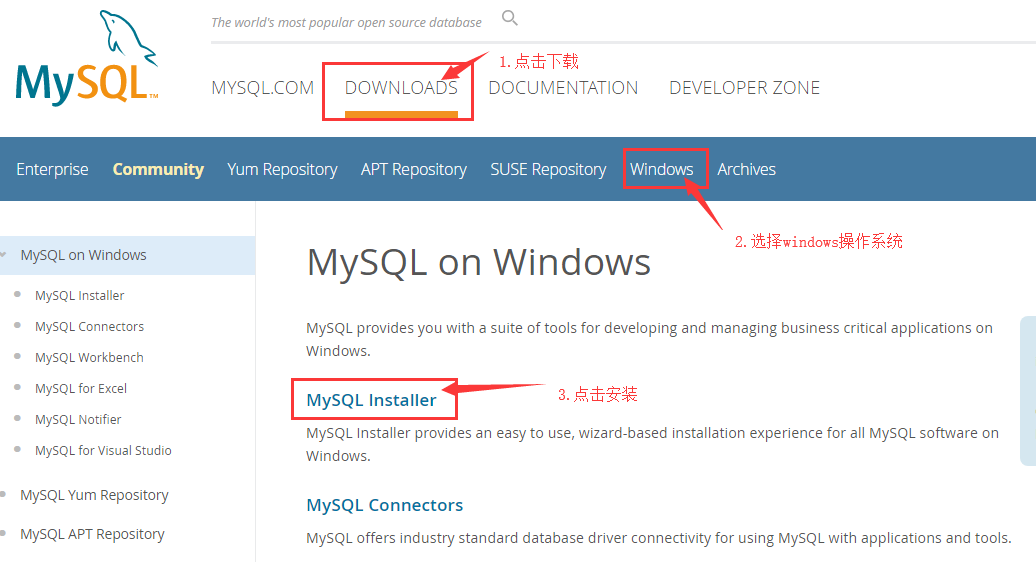This screenshot has width=1036, height=562.
Task: Open MySQL for Excel in the sidebar
Action: [81, 388]
